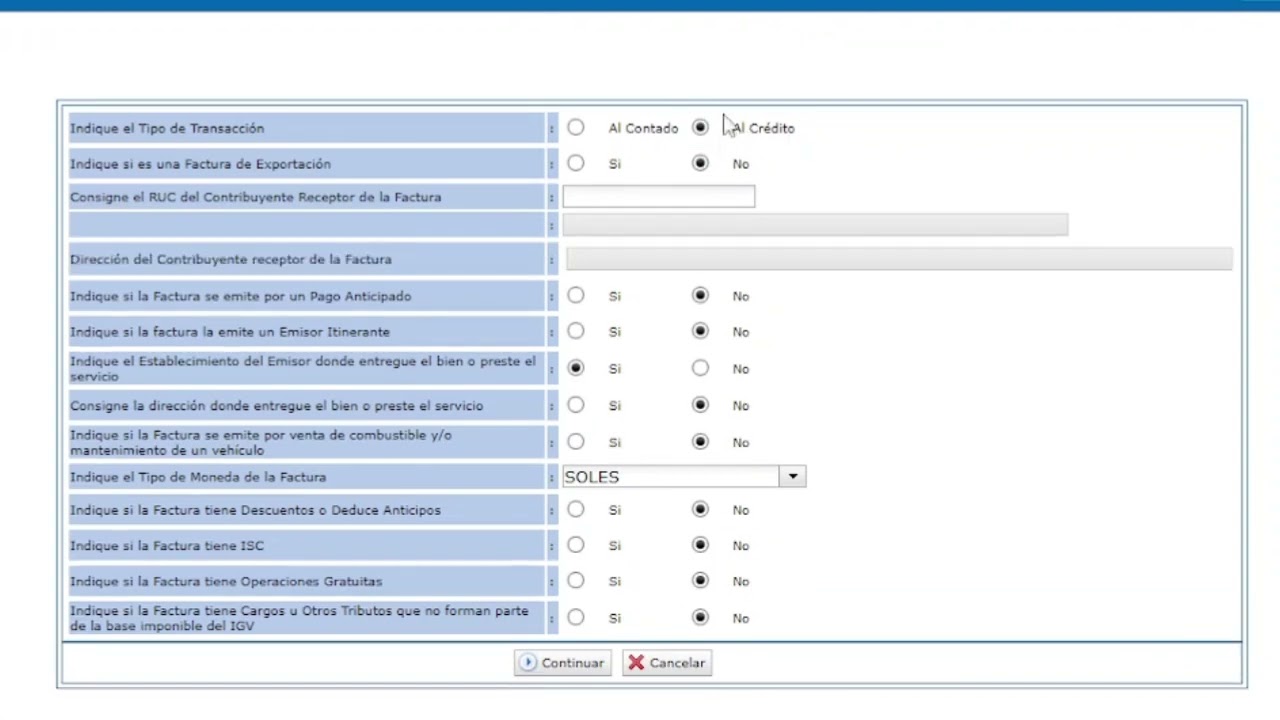Choose 'No' for Factura de Exportación
Viewport: 1280px width, 720px height.
pyautogui.click(x=700, y=163)
